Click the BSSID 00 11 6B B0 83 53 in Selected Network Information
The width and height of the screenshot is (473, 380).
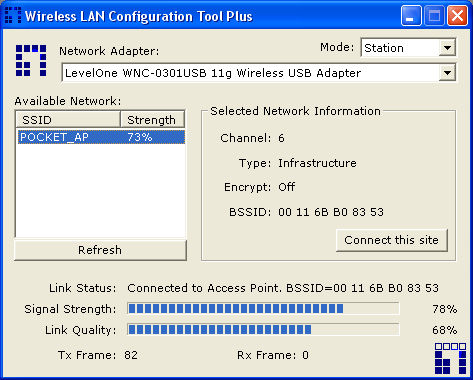pos(331,212)
